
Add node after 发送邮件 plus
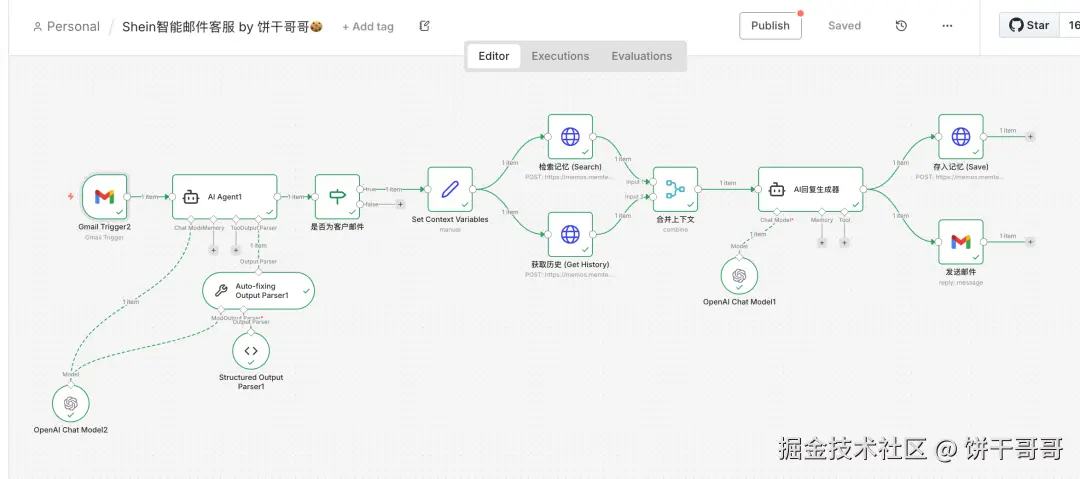click(1030, 241)
